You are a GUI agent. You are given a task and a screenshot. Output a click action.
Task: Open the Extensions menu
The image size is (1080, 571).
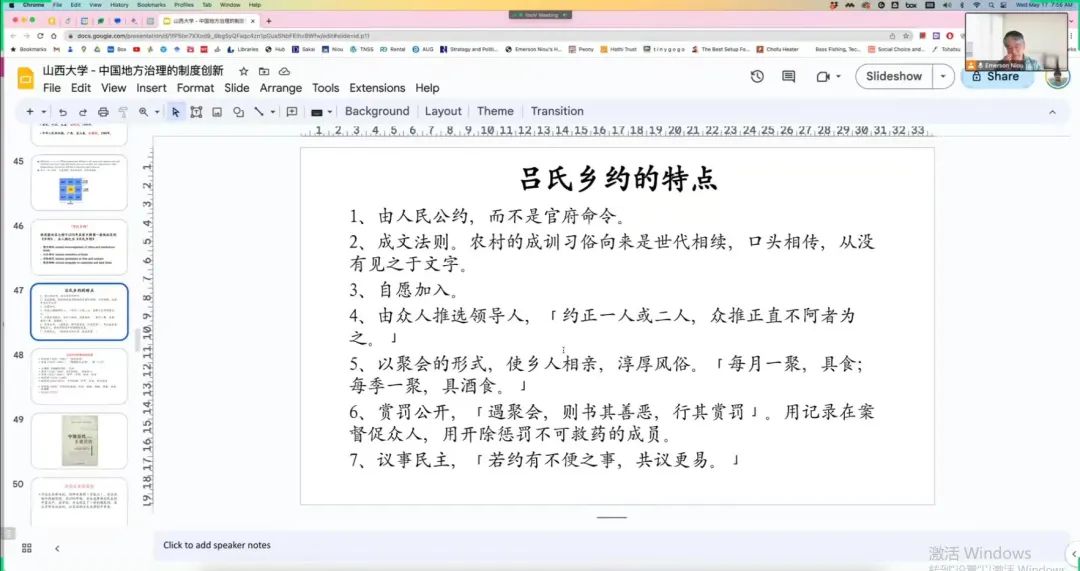[x=377, y=88]
